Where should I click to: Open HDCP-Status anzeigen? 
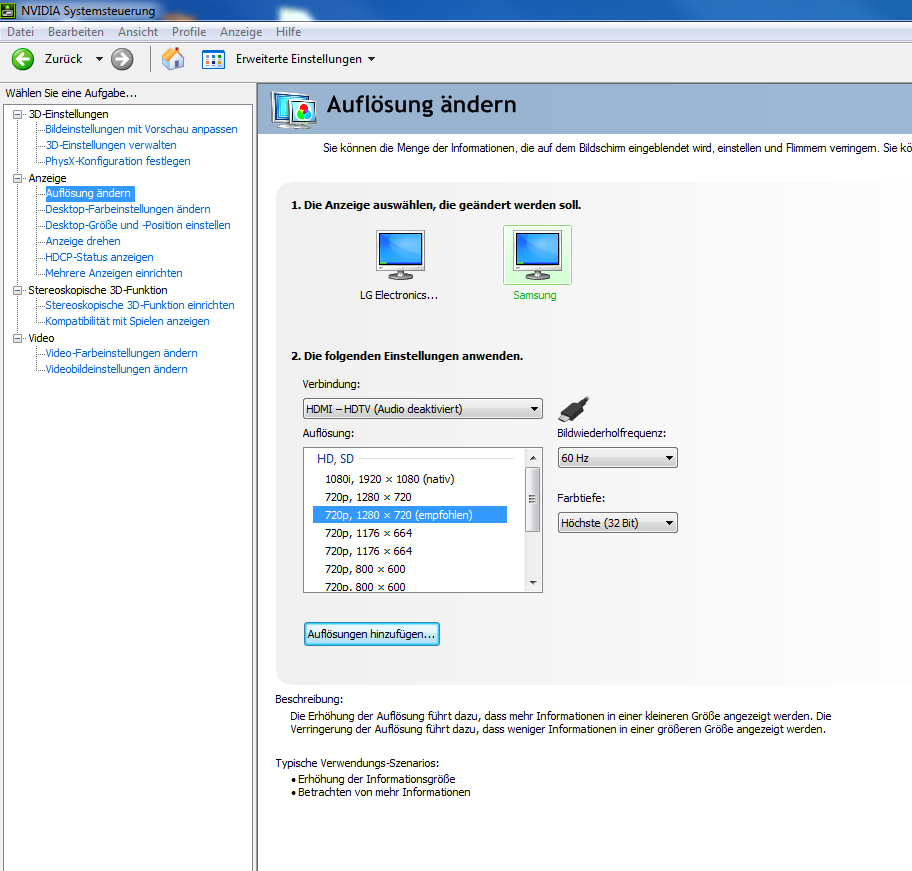[99, 257]
